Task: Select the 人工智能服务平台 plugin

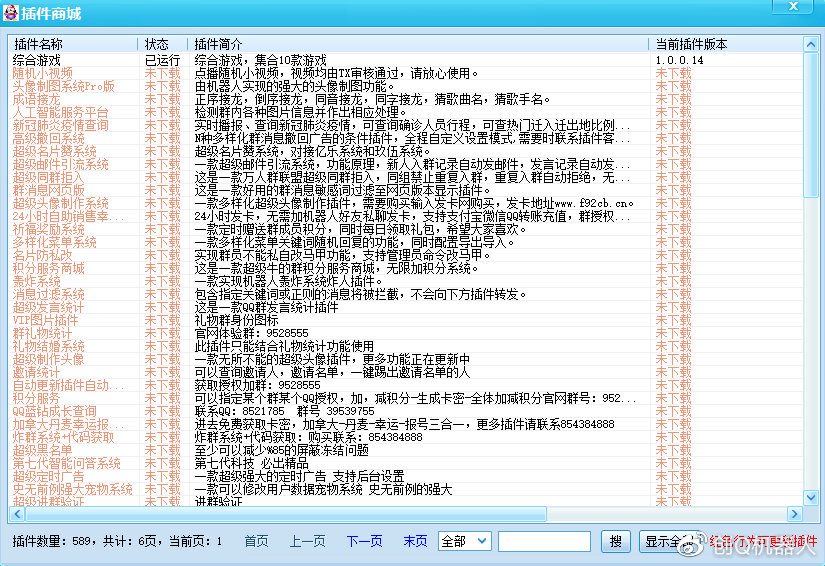Action: 61,112
